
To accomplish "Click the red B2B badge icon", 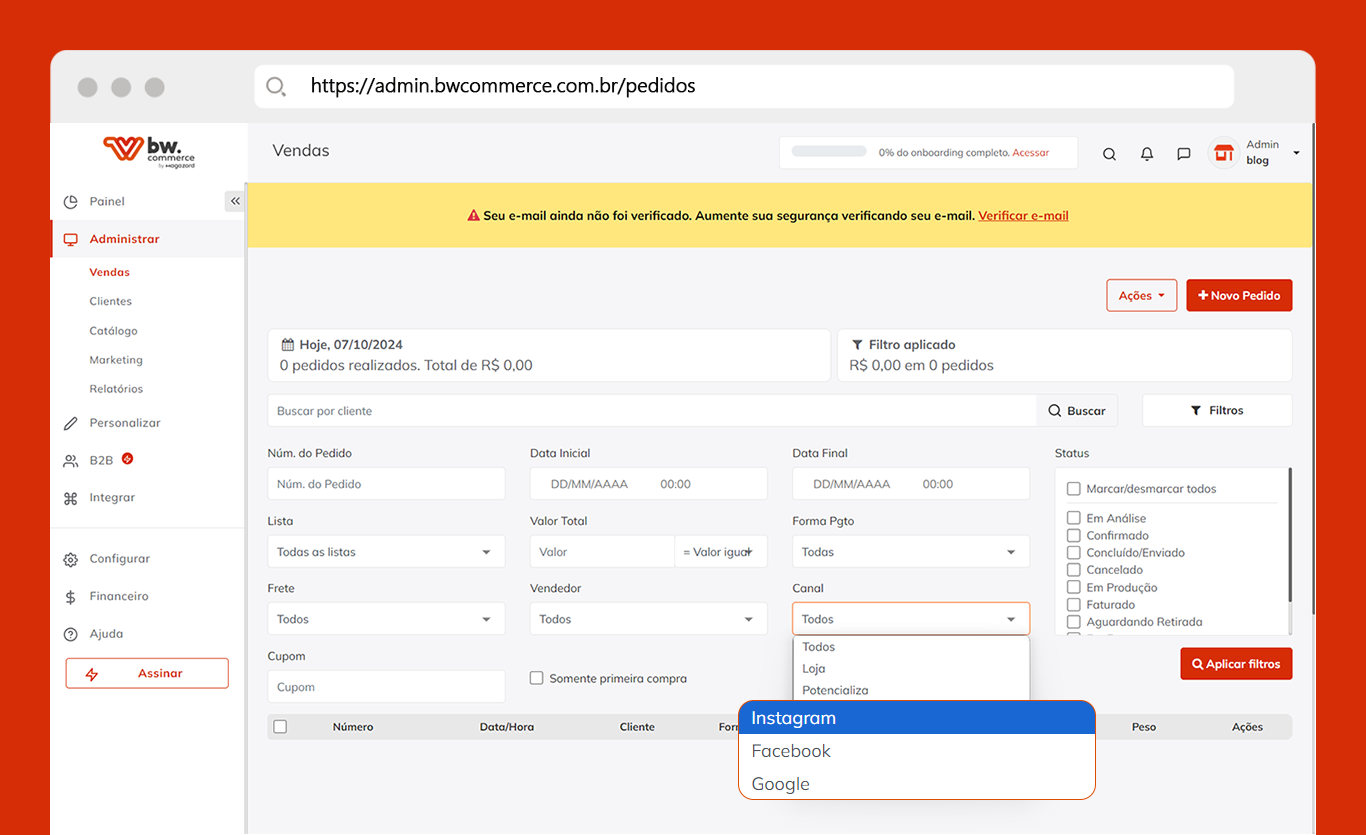I will [x=127, y=459].
